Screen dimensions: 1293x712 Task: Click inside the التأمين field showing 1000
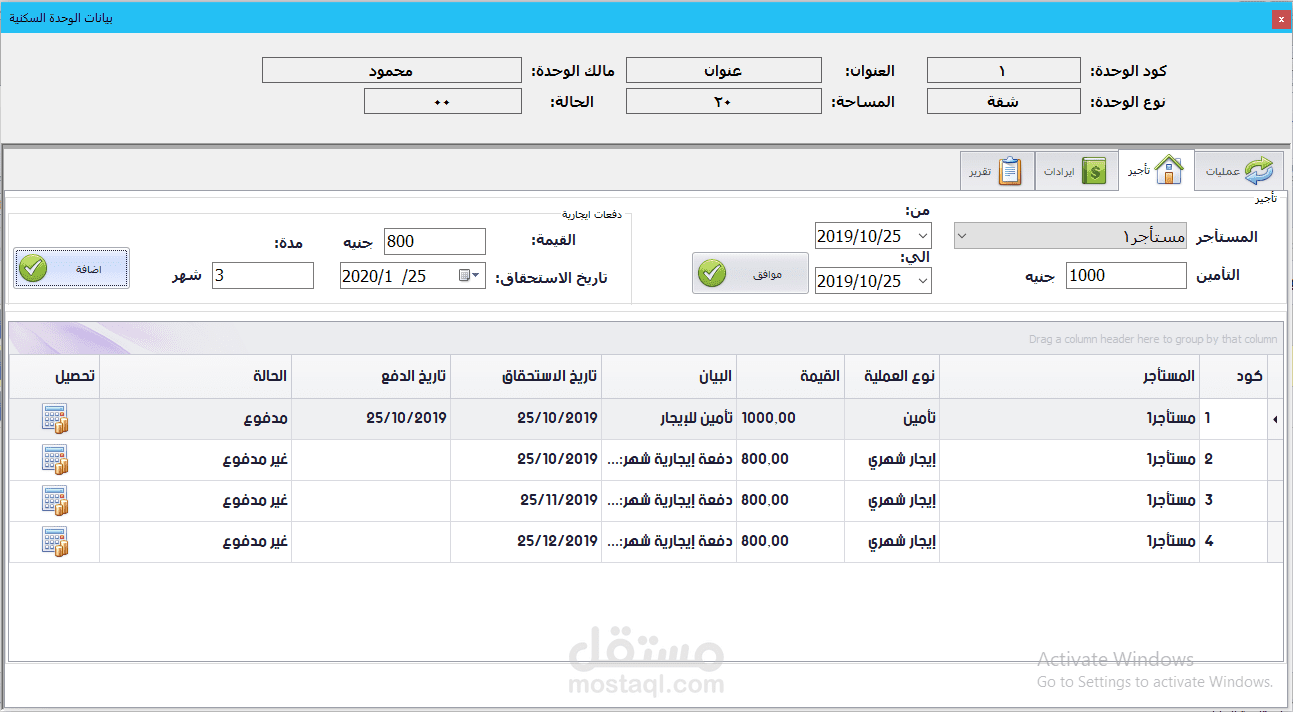point(1125,275)
